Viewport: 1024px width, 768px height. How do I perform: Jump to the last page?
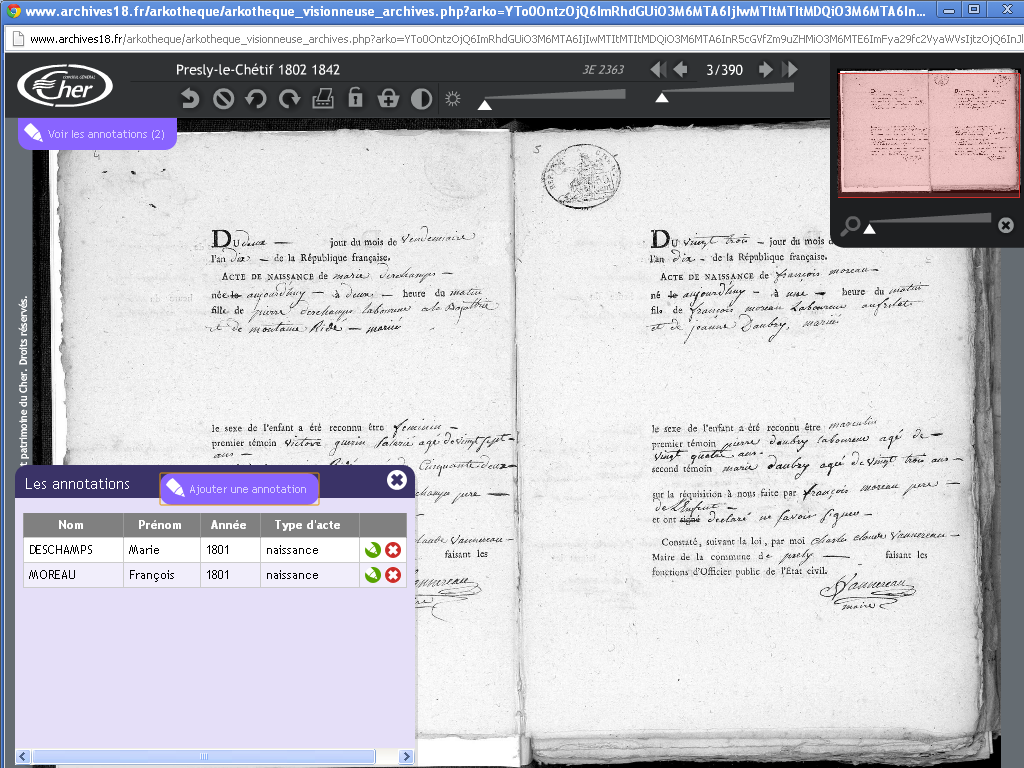[x=790, y=70]
